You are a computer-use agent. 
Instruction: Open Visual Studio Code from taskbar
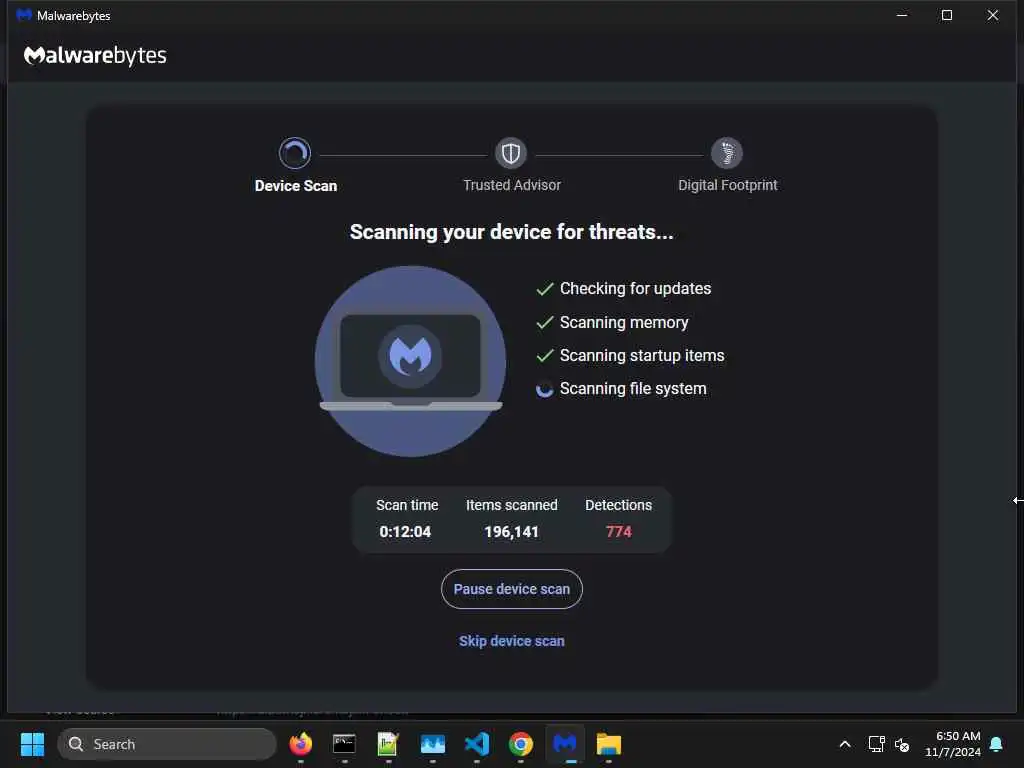(x=477, y=744)
